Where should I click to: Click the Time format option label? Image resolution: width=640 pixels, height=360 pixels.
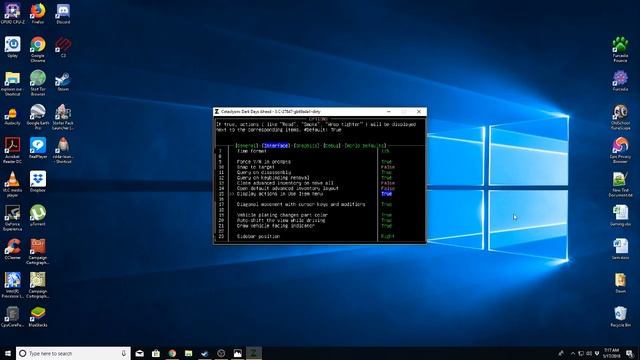tap(251, 151)
